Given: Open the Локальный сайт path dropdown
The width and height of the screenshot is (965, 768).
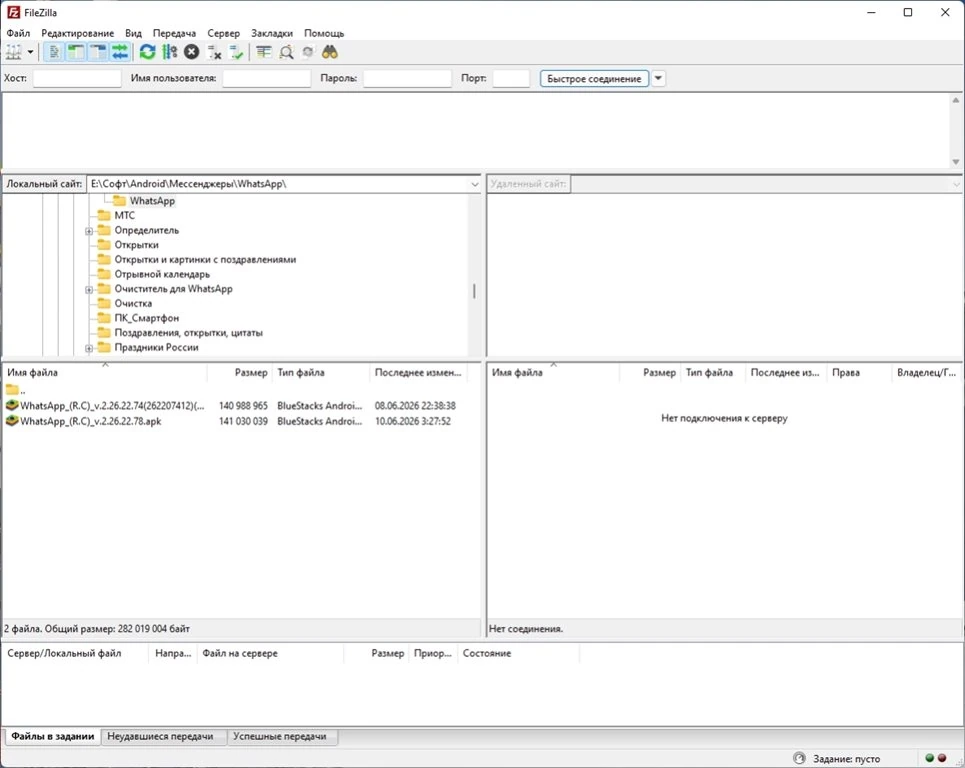Looking at the screenshot, I should tap(474, 184).
